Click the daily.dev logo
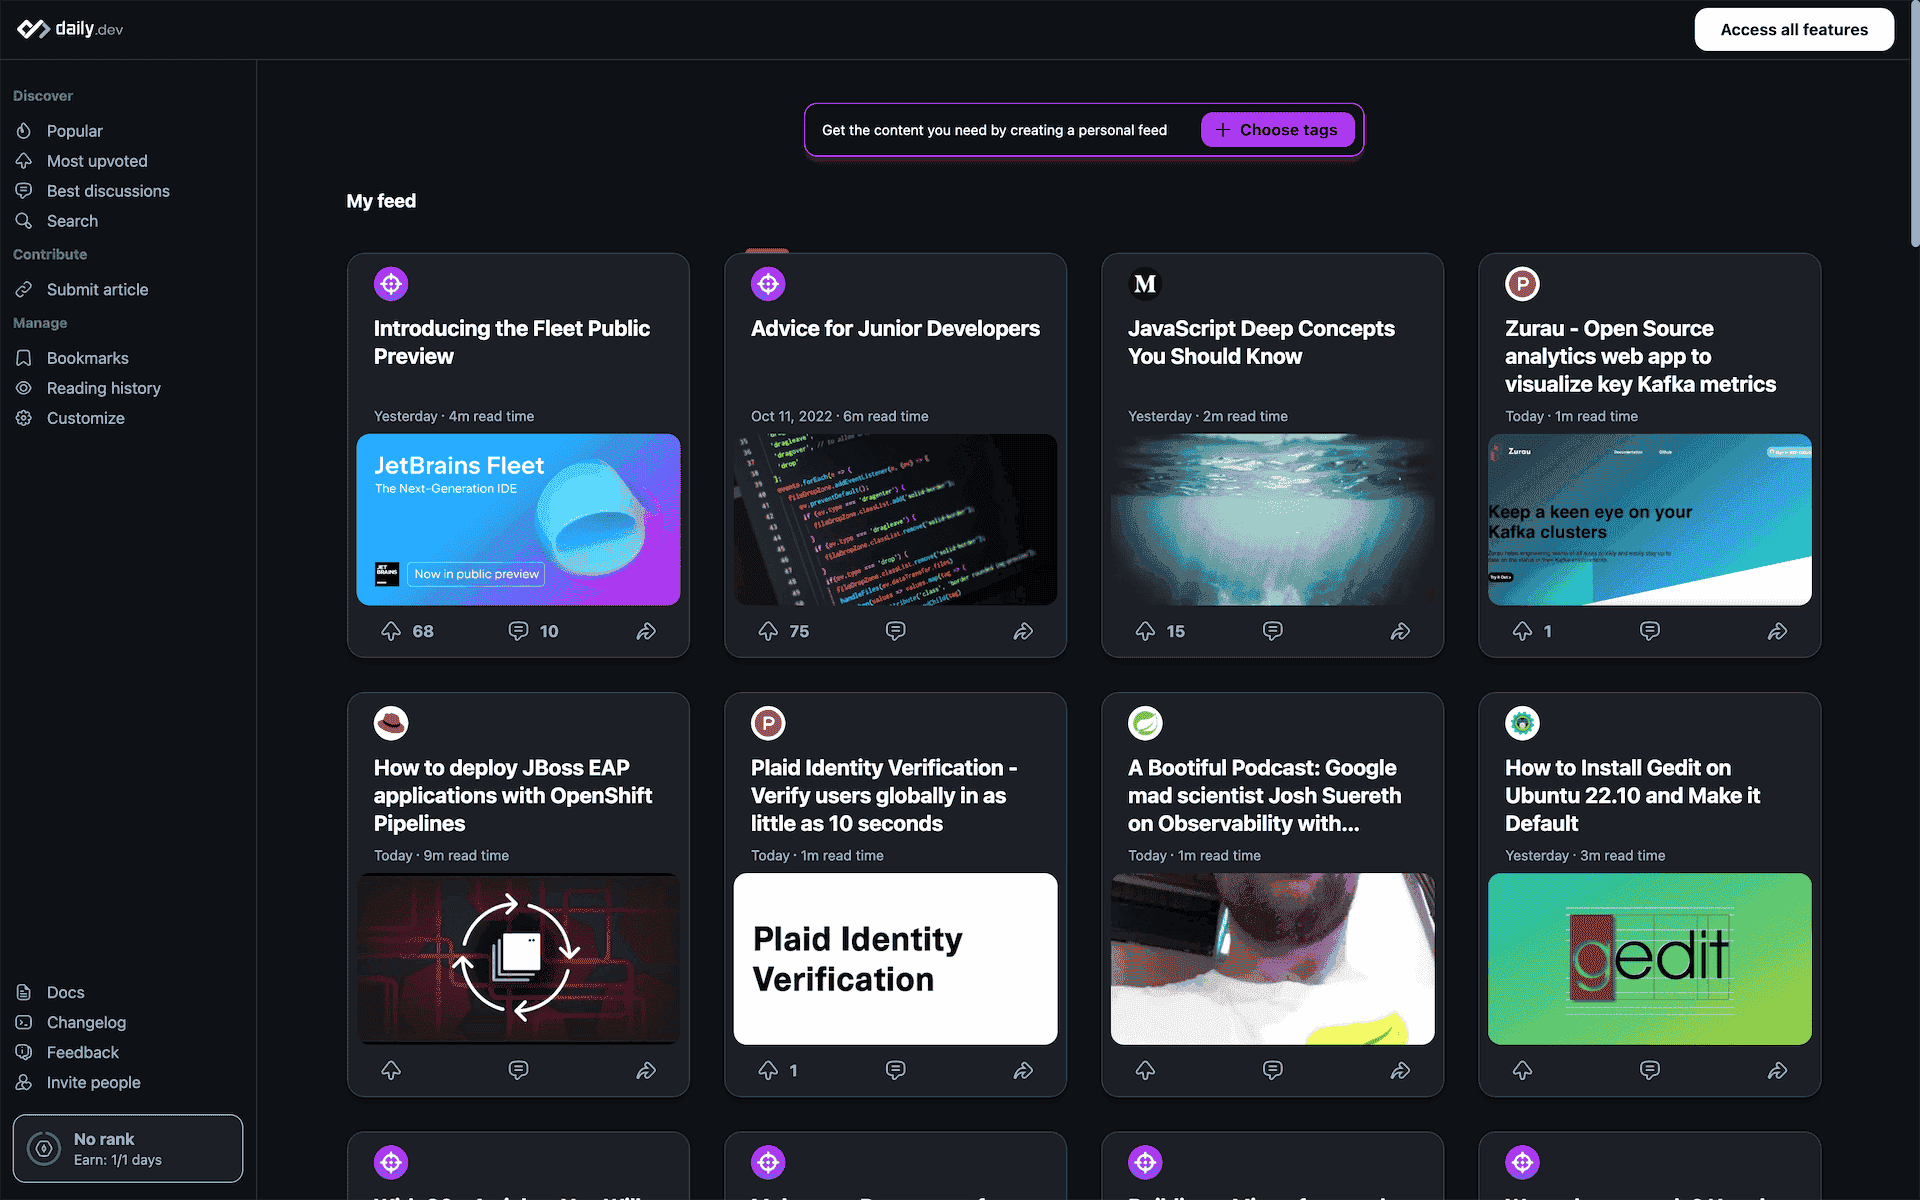This screenshot has width=1920, height=1200. tap(70, 29)
